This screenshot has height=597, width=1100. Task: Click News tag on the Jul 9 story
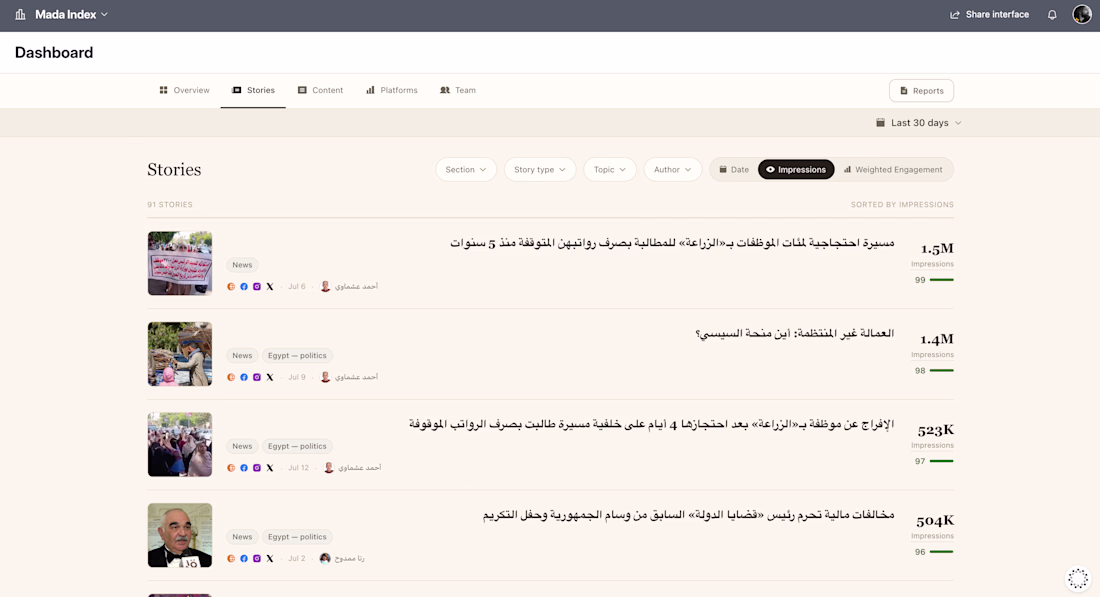tap(242, 356)
